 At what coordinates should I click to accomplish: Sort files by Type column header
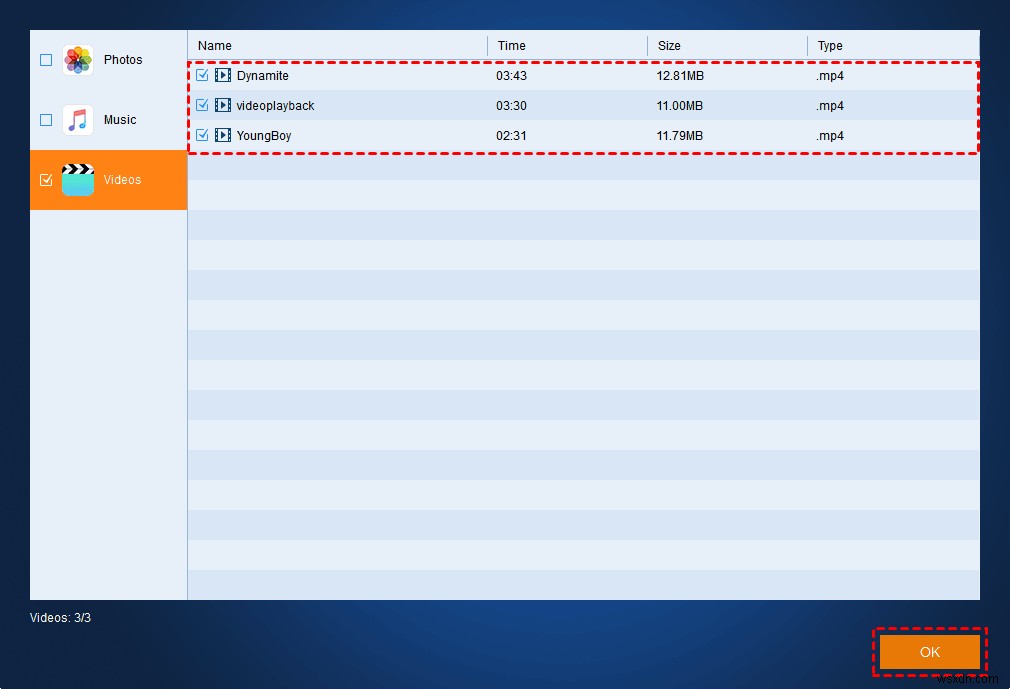pyautogui.click(x=830, y=46)
